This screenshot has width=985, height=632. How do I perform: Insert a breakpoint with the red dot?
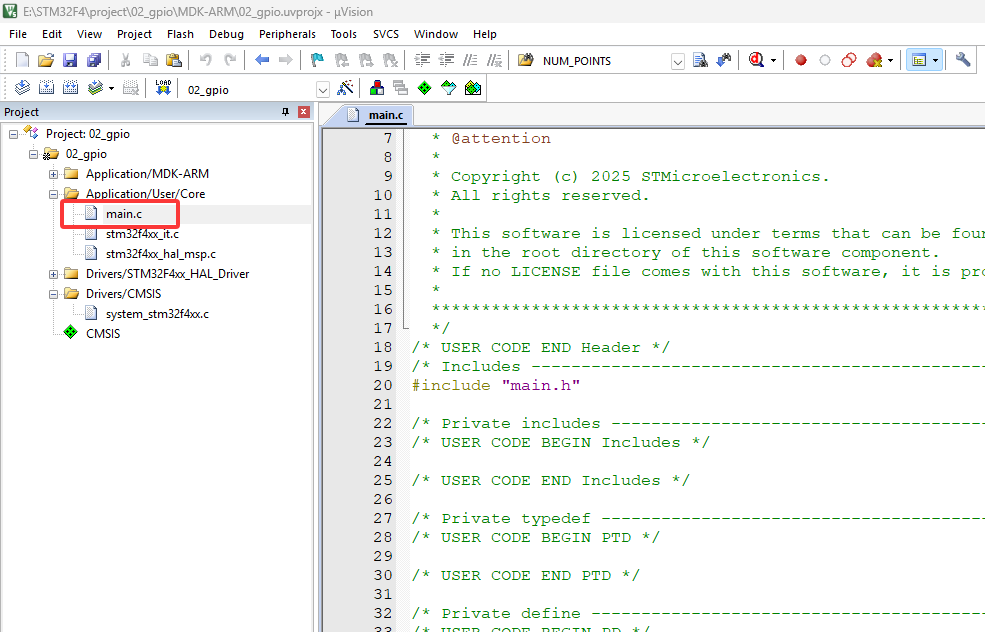(800, 60)
